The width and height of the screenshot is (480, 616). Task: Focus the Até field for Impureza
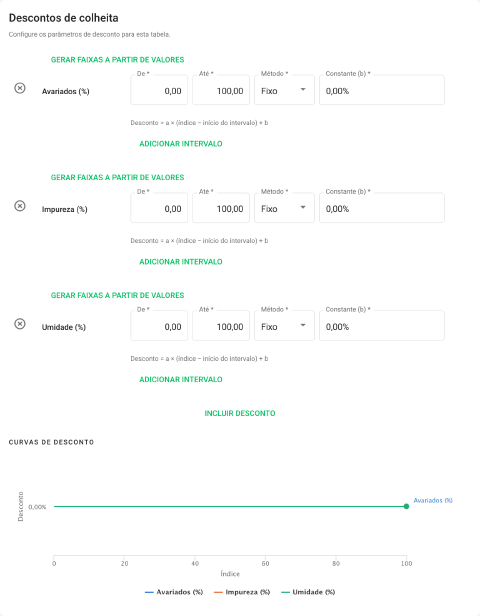pyautogui.click(x=221, y=208)
